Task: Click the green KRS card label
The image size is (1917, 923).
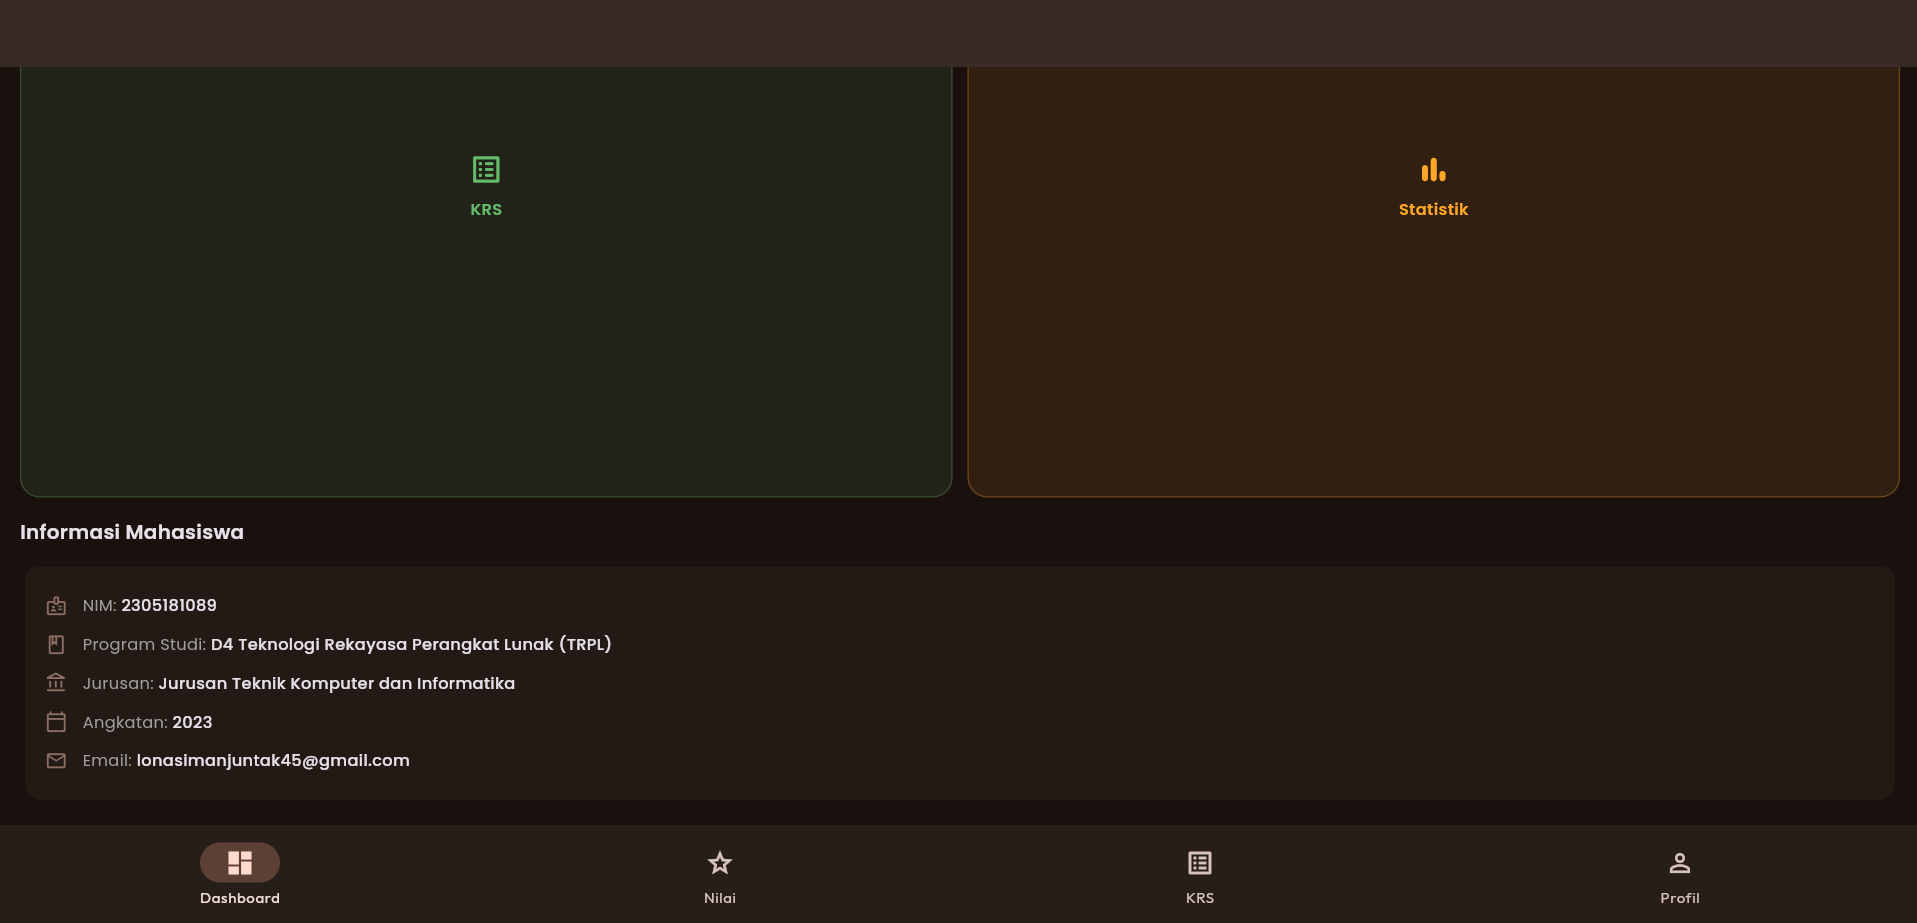Action: point(486,210)
